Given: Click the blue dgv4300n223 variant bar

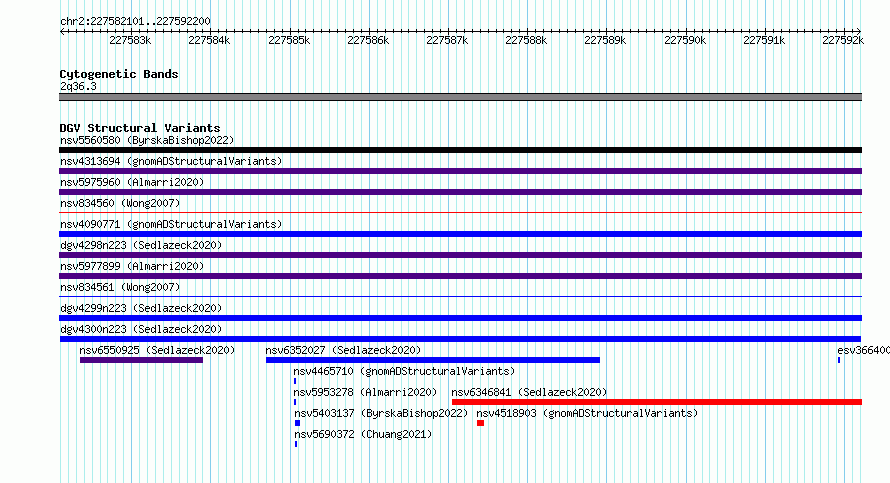Looking at the screenshot, I should pyautogui.click(x=460, y=339).
